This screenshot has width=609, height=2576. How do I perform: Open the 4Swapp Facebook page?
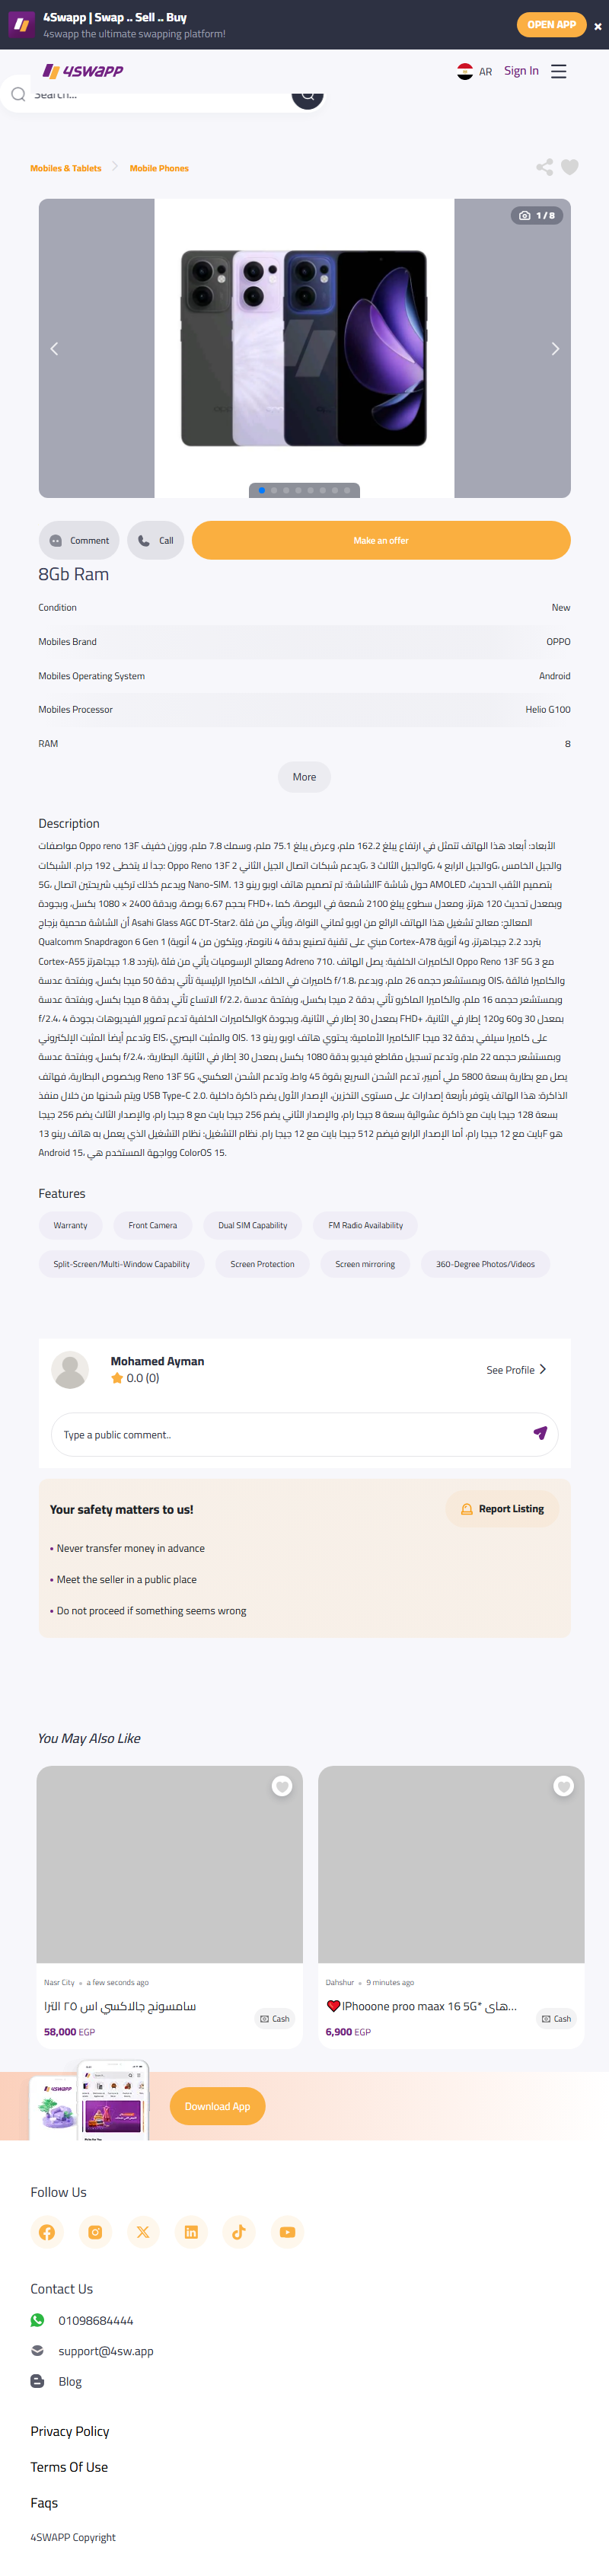(x=47, y=2231)
